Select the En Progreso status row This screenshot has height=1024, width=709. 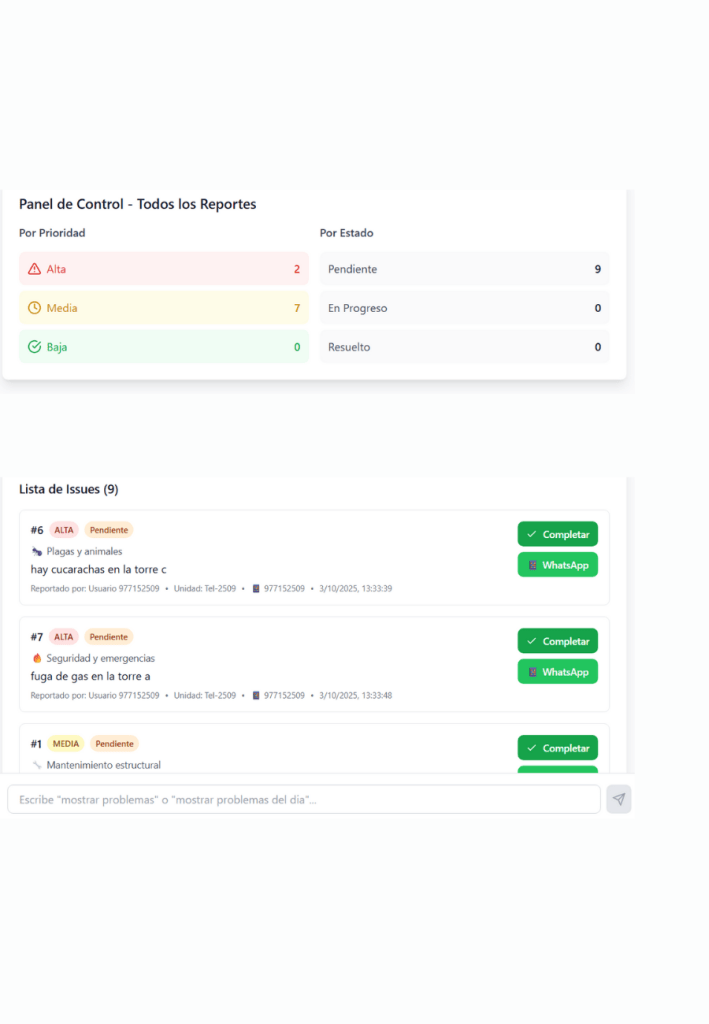[x=464, y=308]
